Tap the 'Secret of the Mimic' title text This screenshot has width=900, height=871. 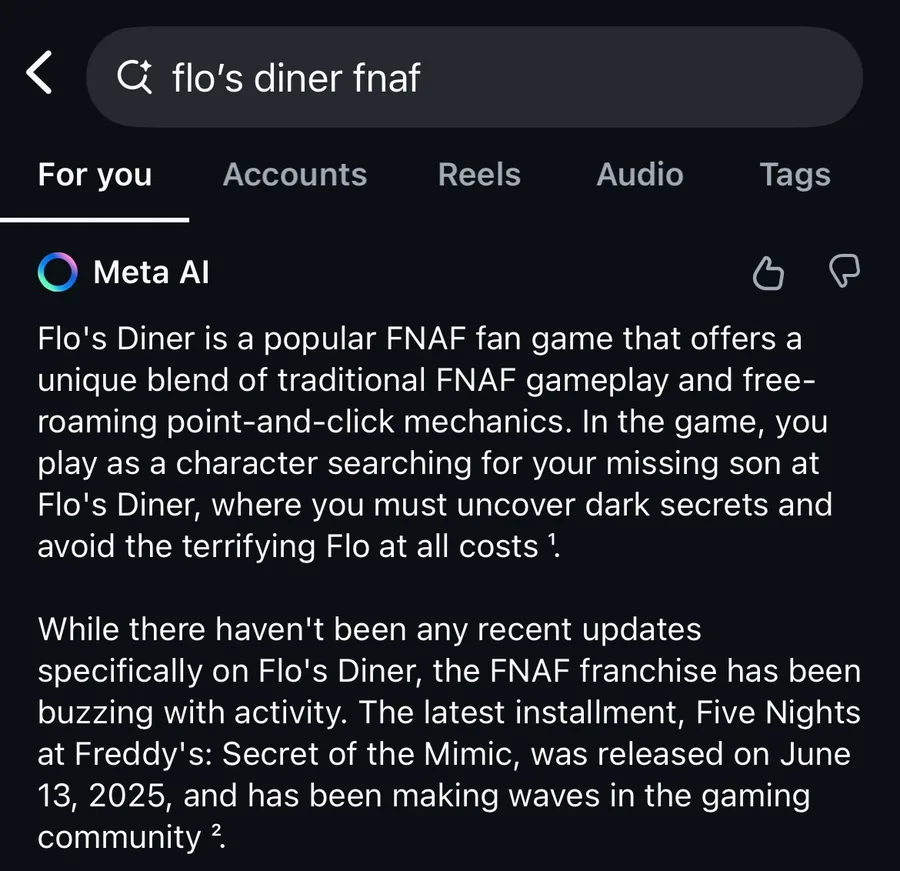[367, 753]
